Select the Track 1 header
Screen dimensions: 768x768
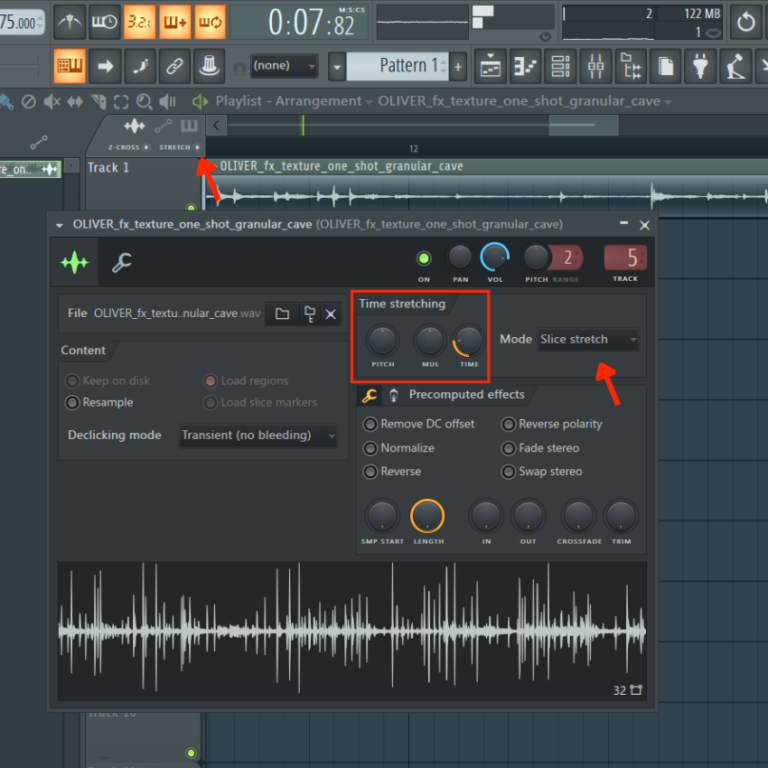[x=142, y=184]
